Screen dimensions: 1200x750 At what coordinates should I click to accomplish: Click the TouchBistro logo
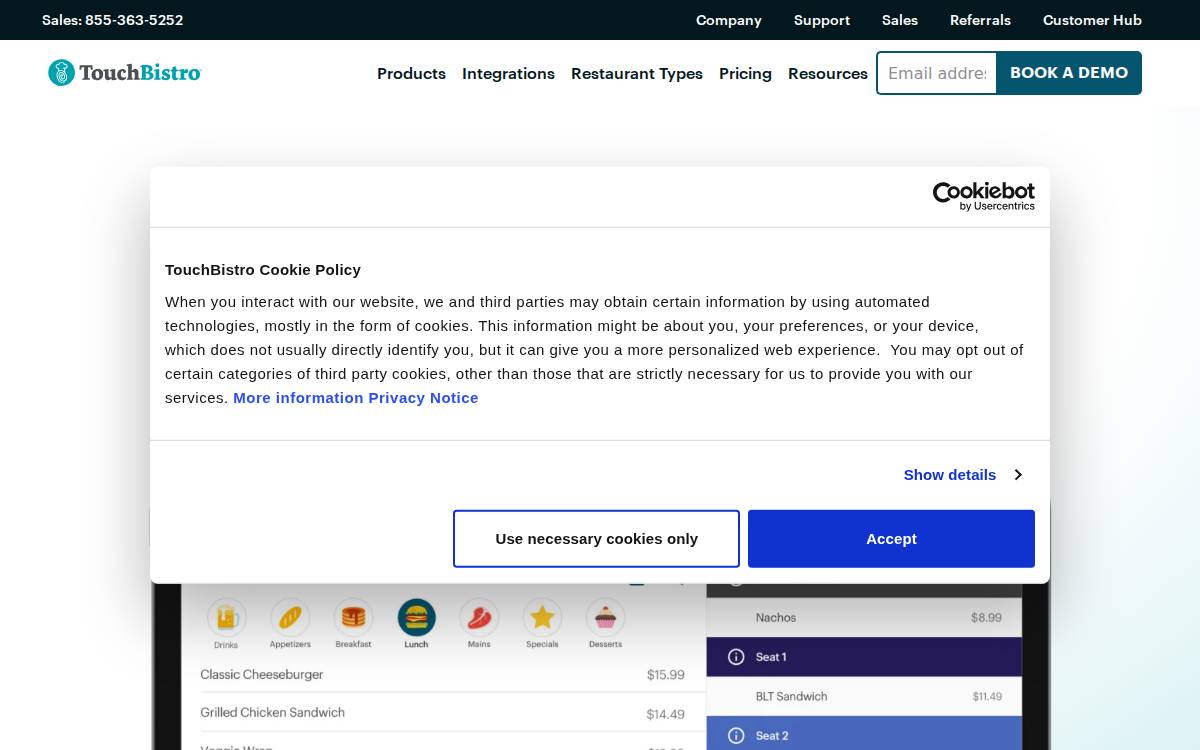click(x=125, y=73)
